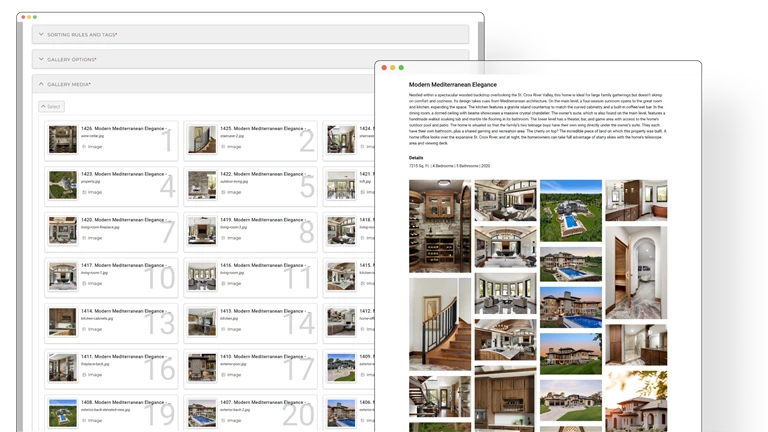768x432 pixels.
Task: Click gallery page heading 'Modern Mediterranean Elegance'
Action: [x=453, y=84]
